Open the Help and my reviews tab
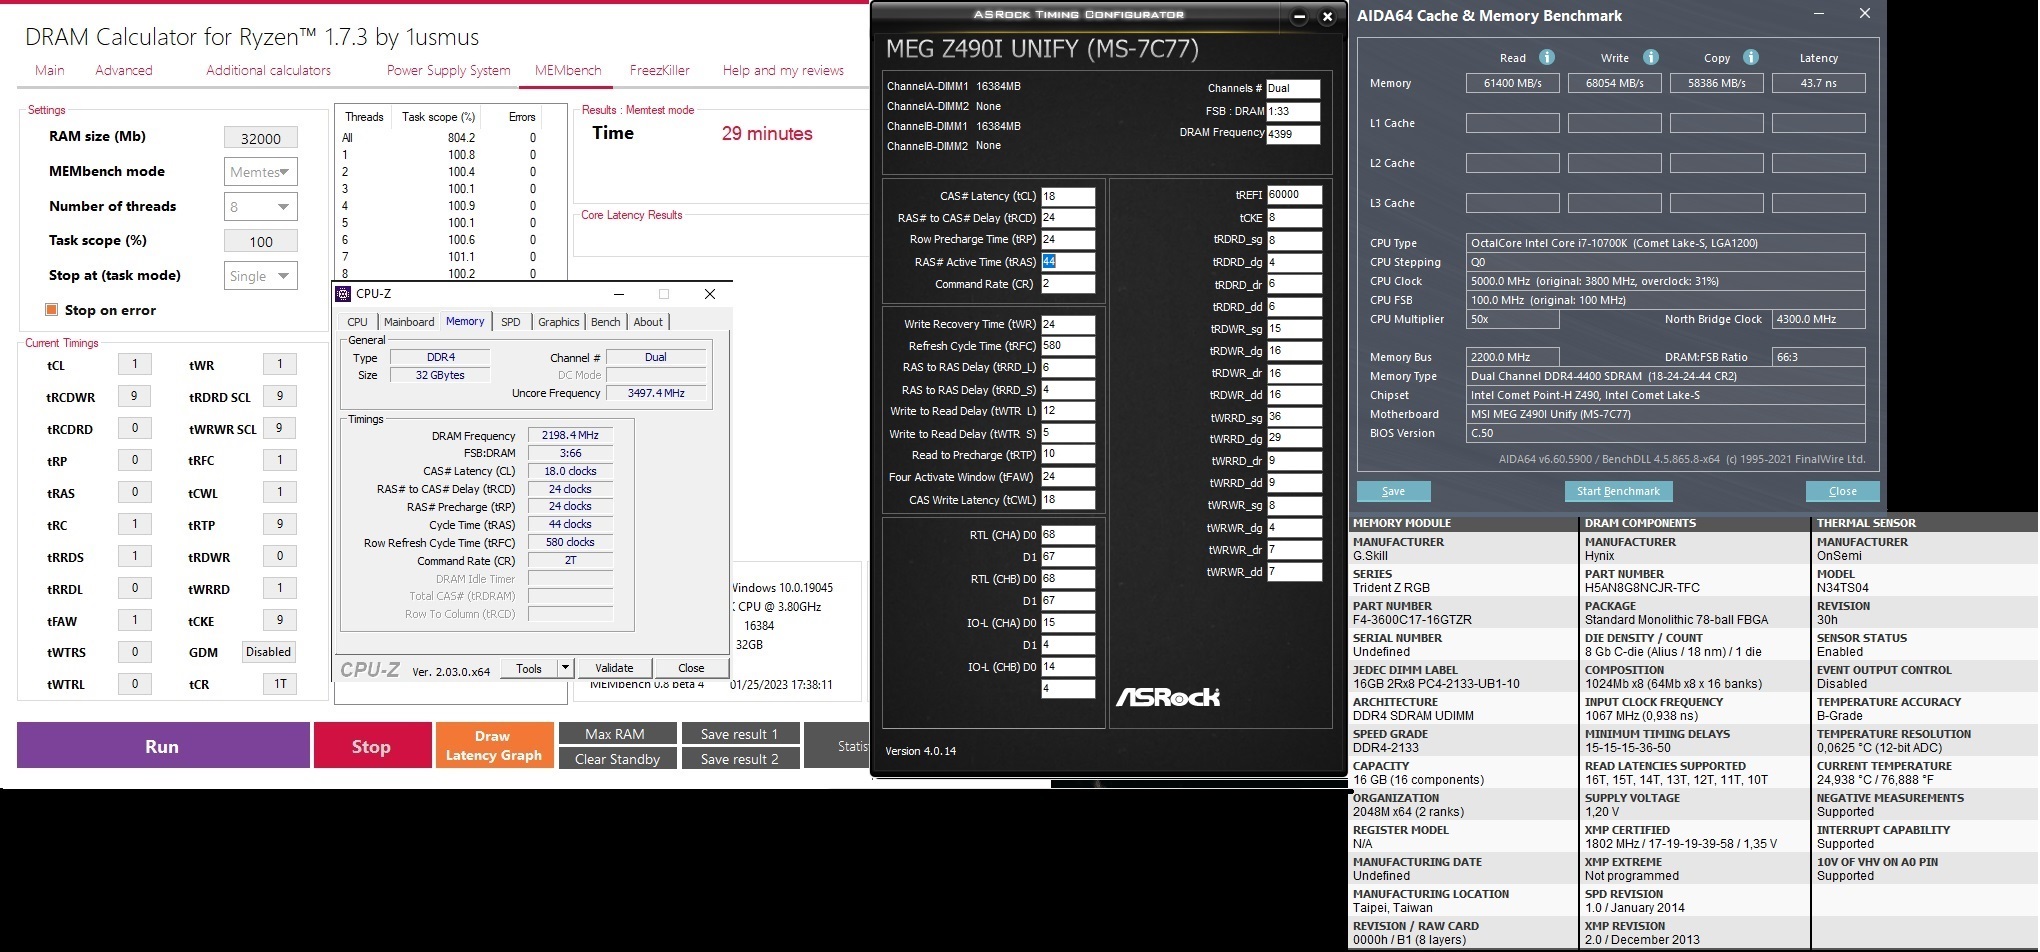The image size is (2040, 952). (x=783, y=70)
